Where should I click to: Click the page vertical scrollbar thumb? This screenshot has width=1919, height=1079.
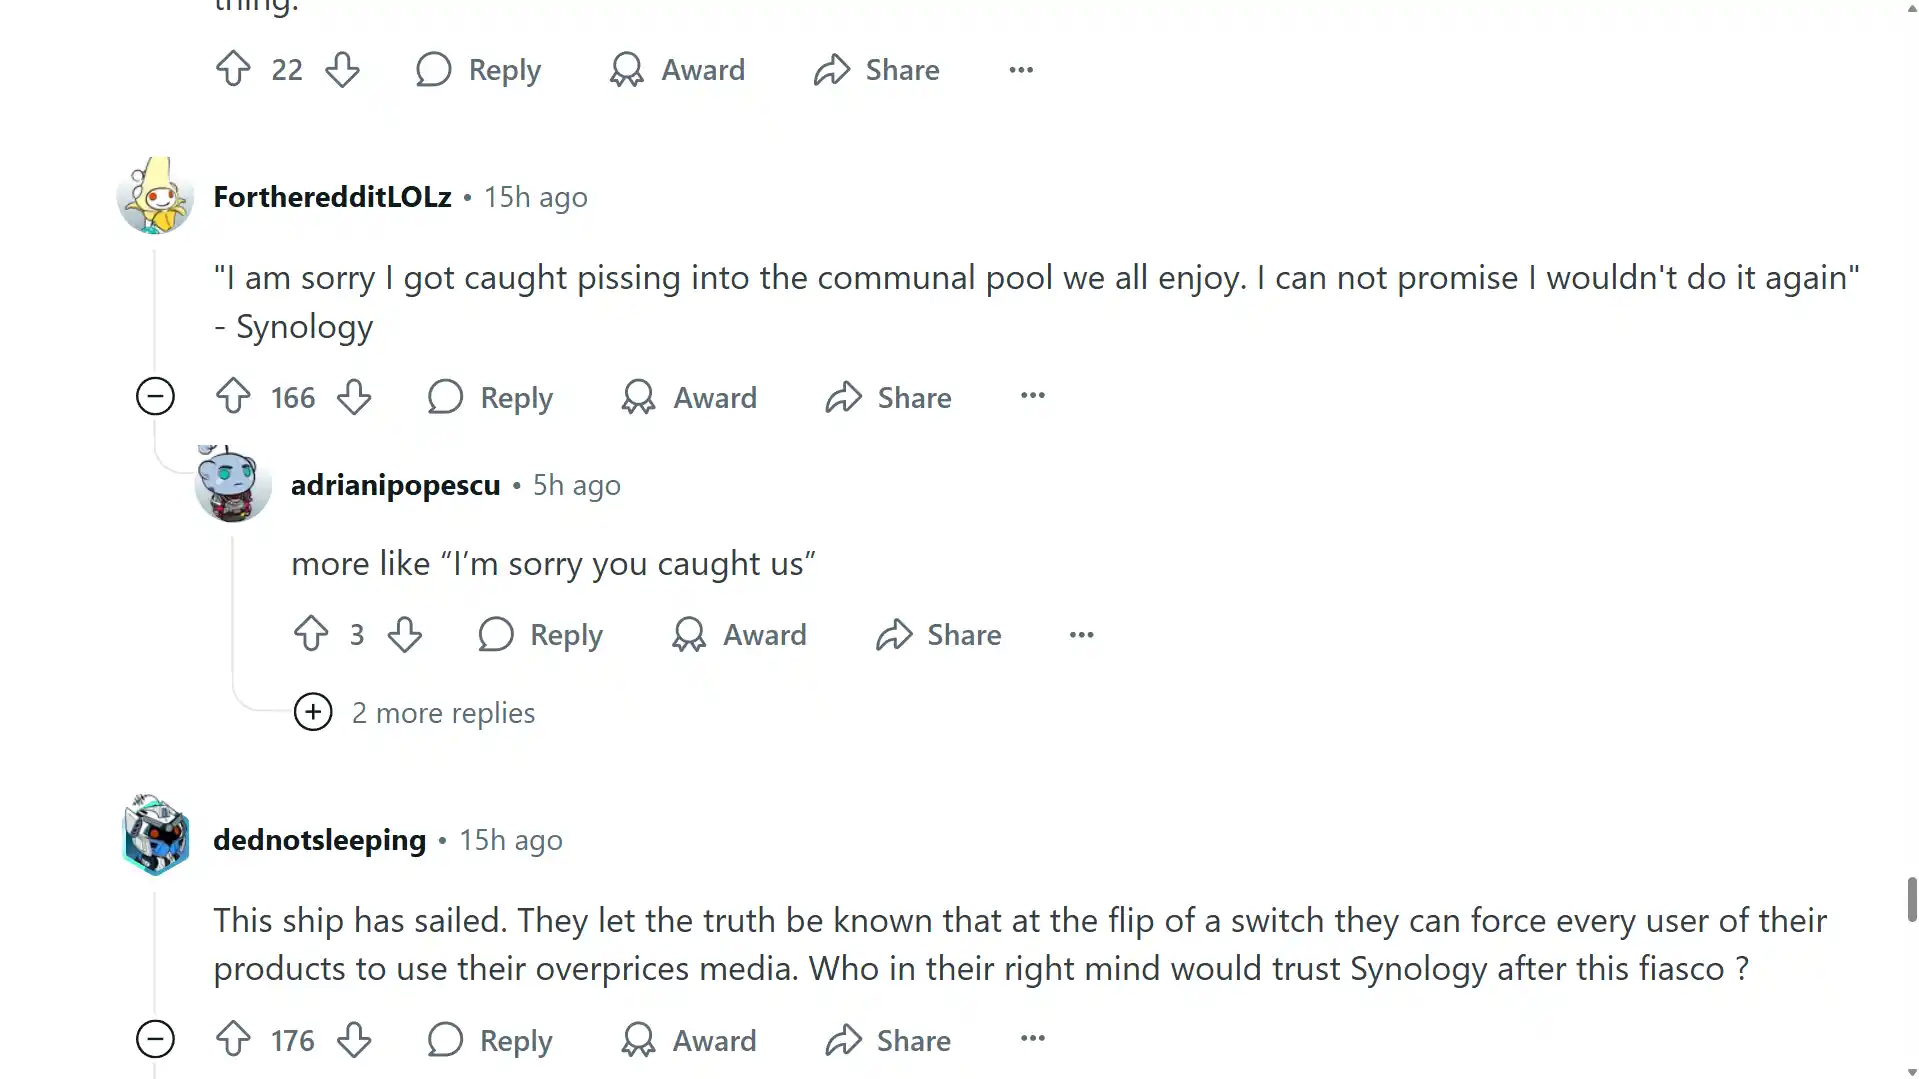(1911, 899)
